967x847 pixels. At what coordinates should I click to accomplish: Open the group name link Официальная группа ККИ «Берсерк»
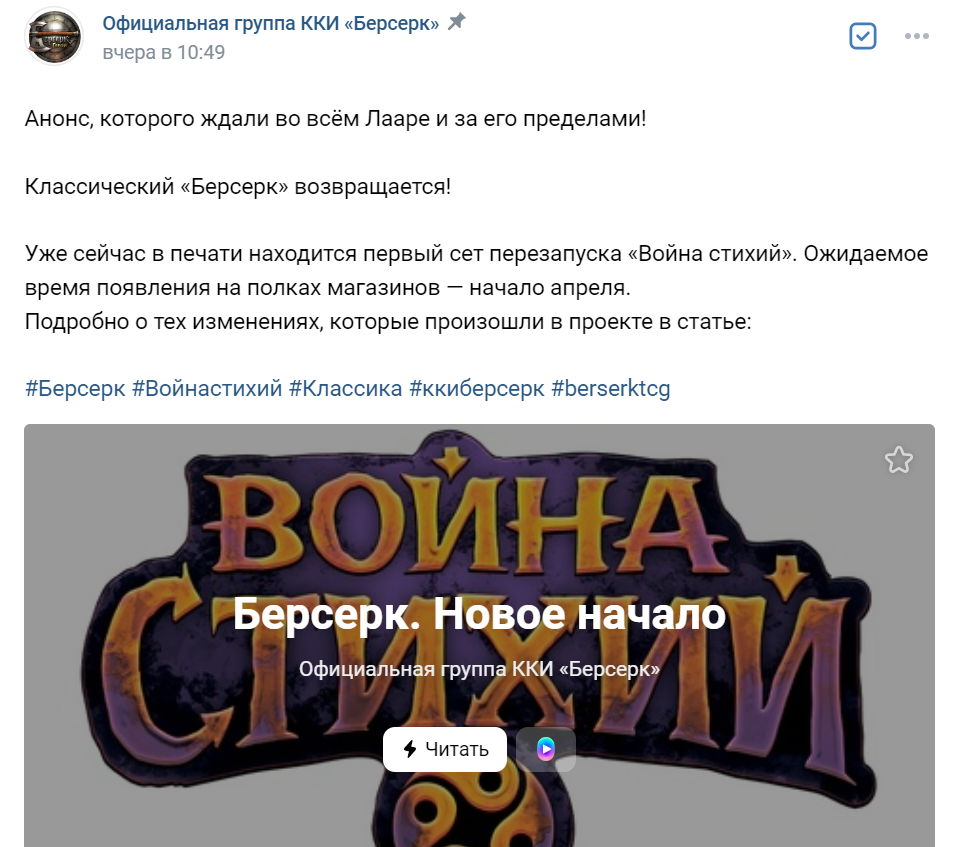[x=270, y=23]
